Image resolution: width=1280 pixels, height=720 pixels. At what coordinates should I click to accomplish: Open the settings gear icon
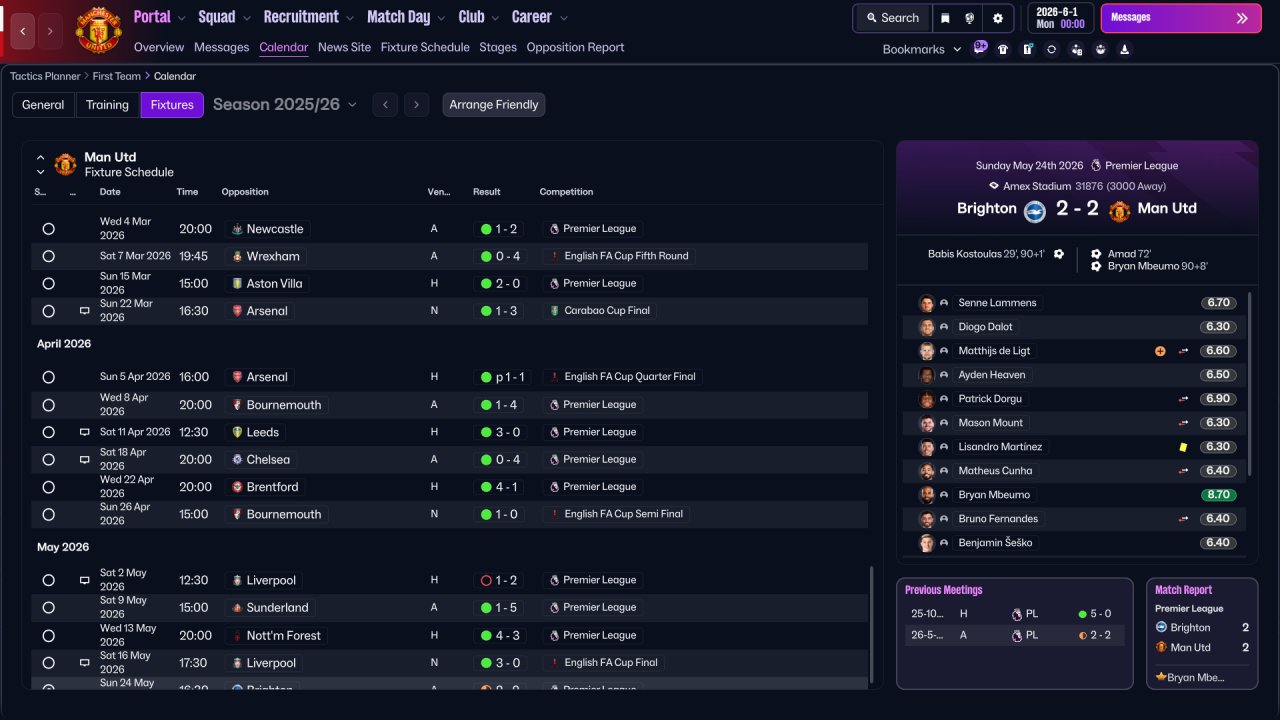click(997, 18)
